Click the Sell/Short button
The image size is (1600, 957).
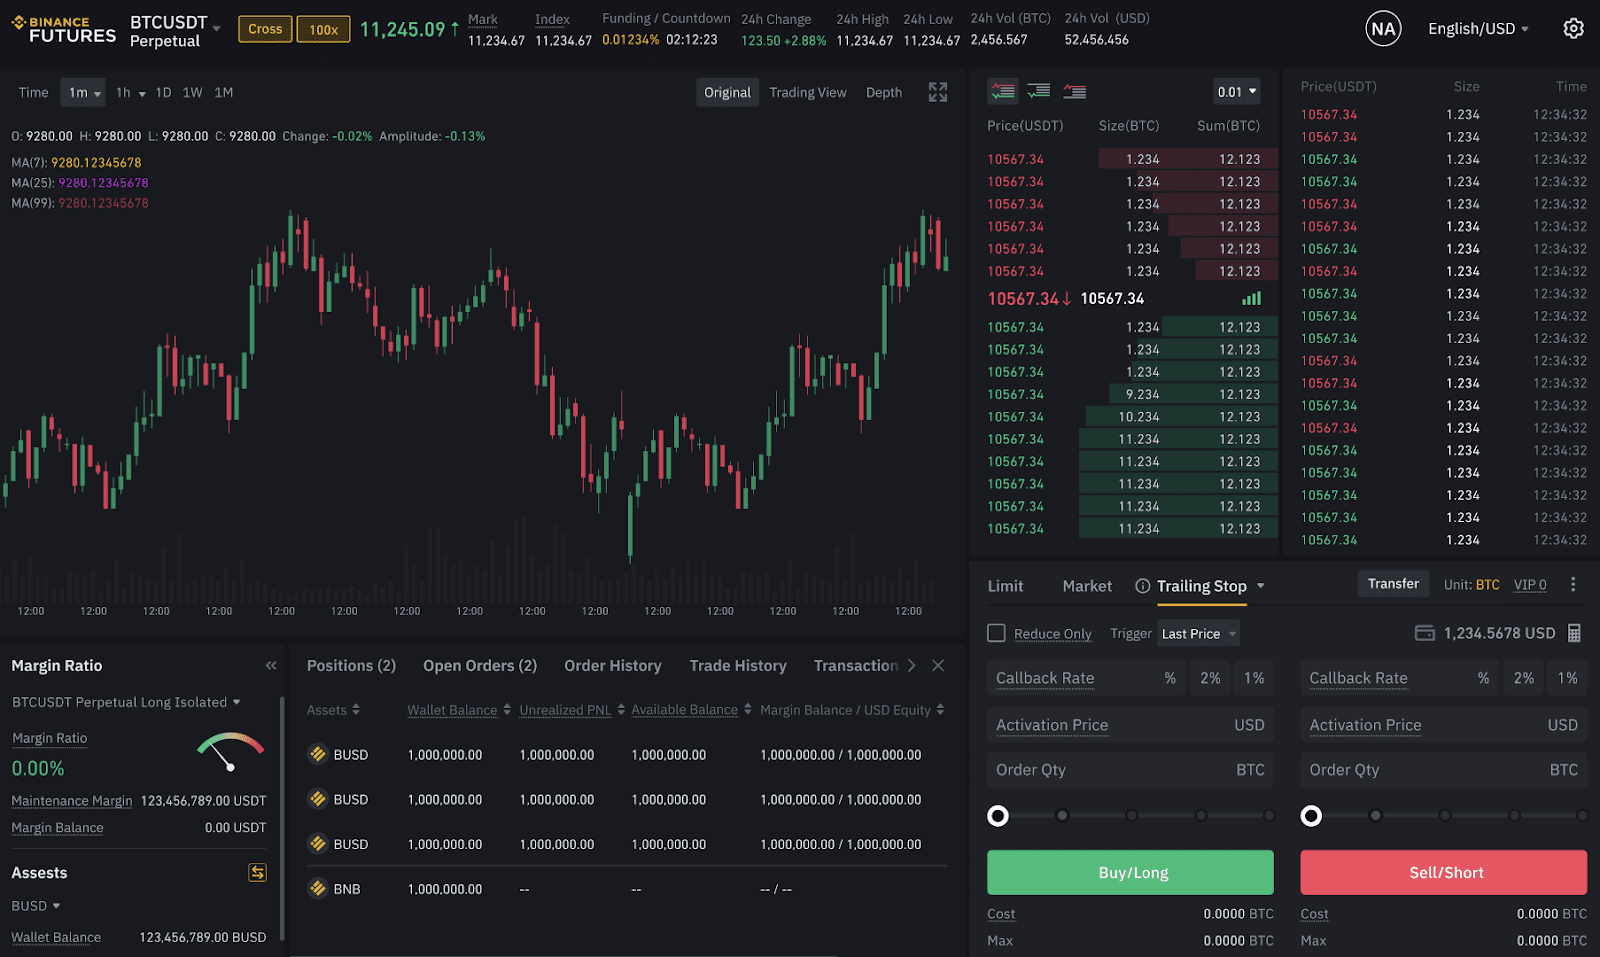coord(1443,872)
